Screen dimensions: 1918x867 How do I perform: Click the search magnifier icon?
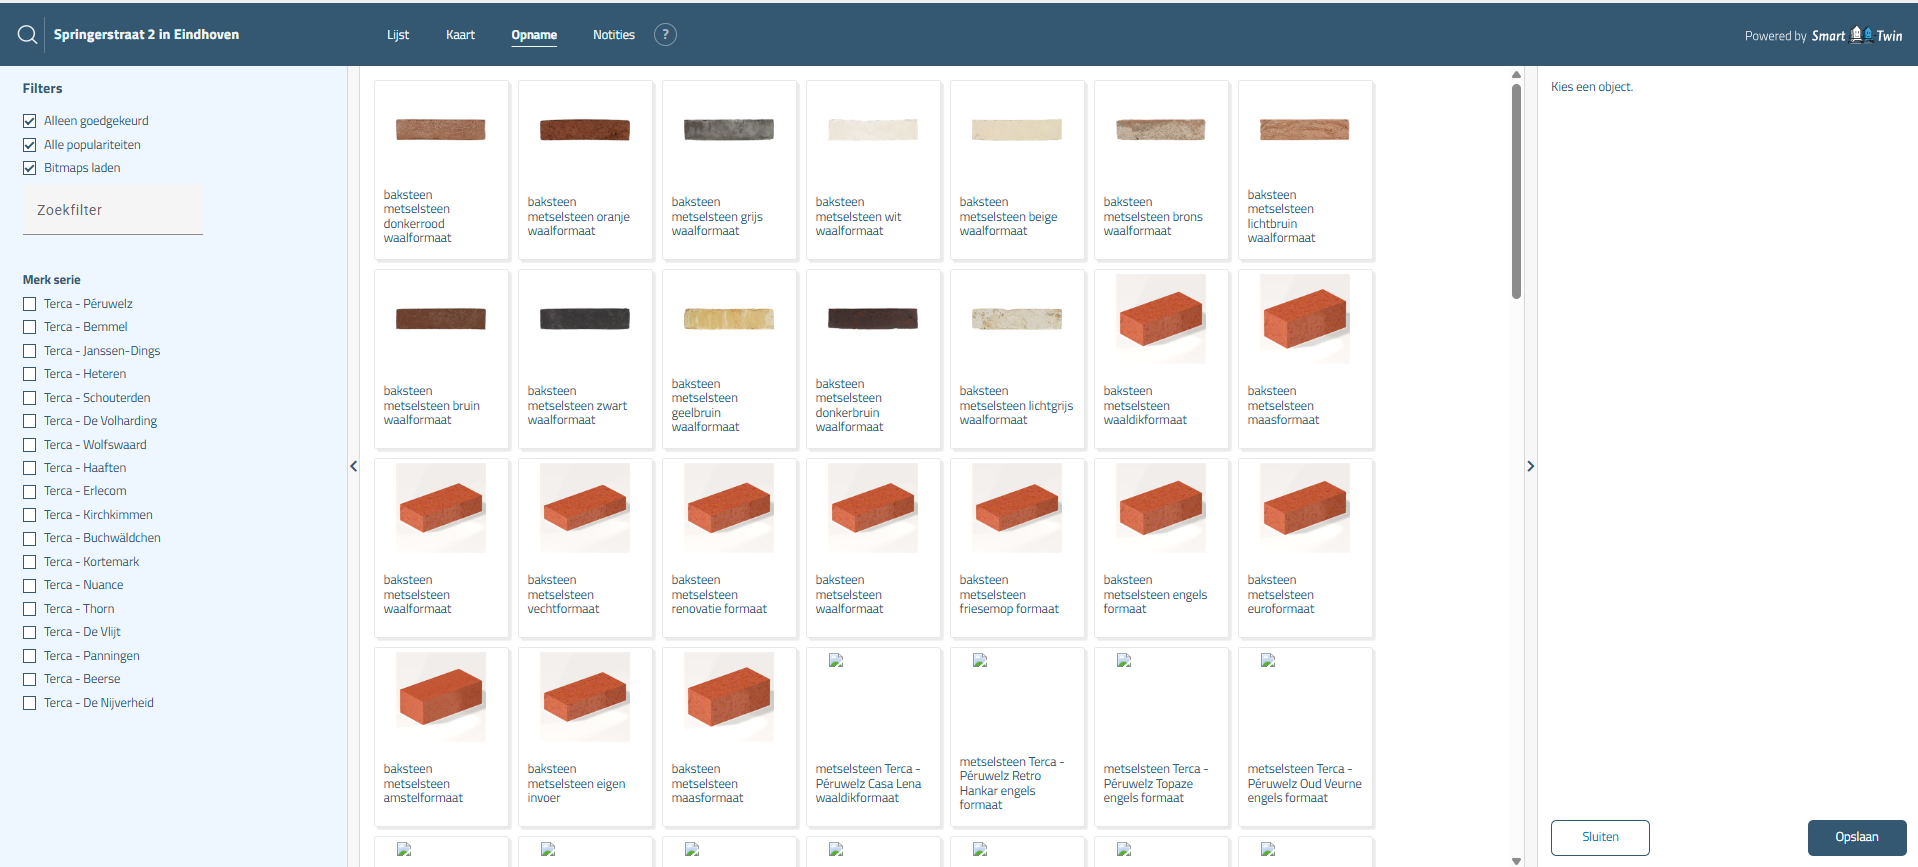click(27, 35)
